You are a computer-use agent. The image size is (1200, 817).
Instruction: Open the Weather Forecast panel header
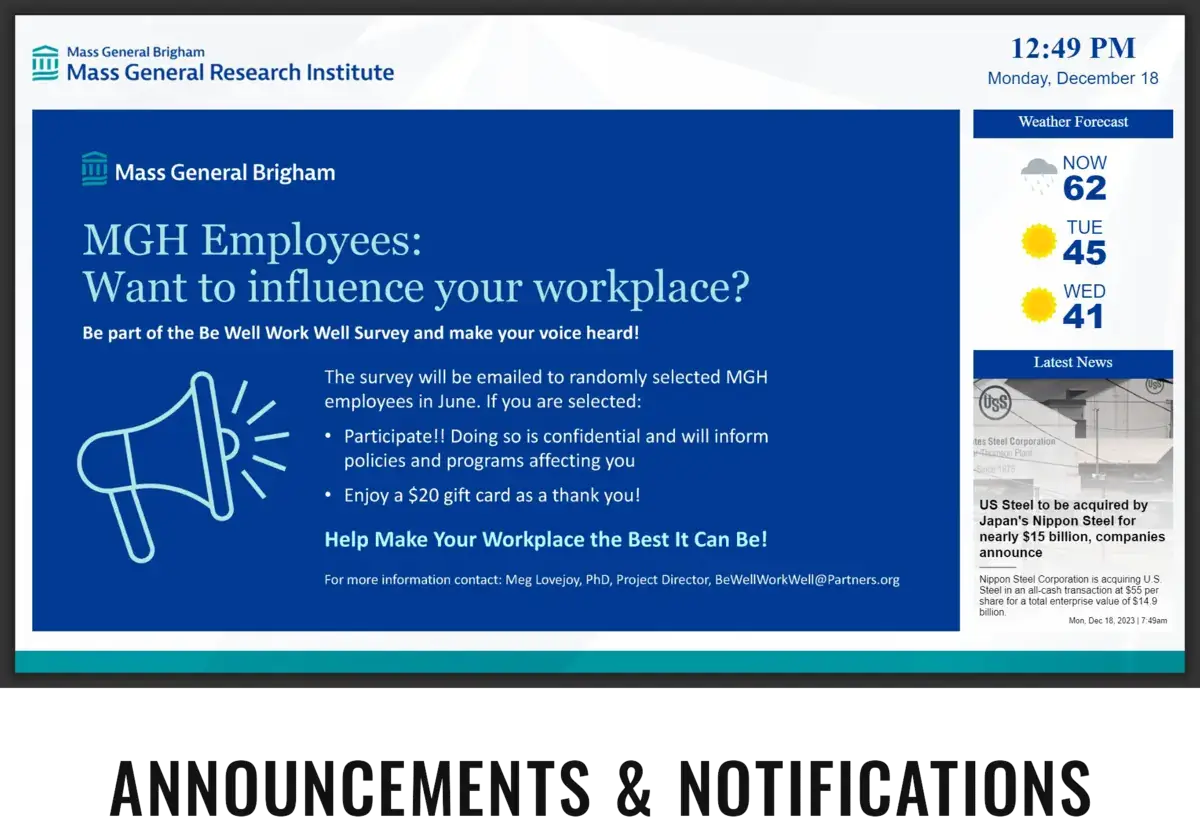(1072, 123)
